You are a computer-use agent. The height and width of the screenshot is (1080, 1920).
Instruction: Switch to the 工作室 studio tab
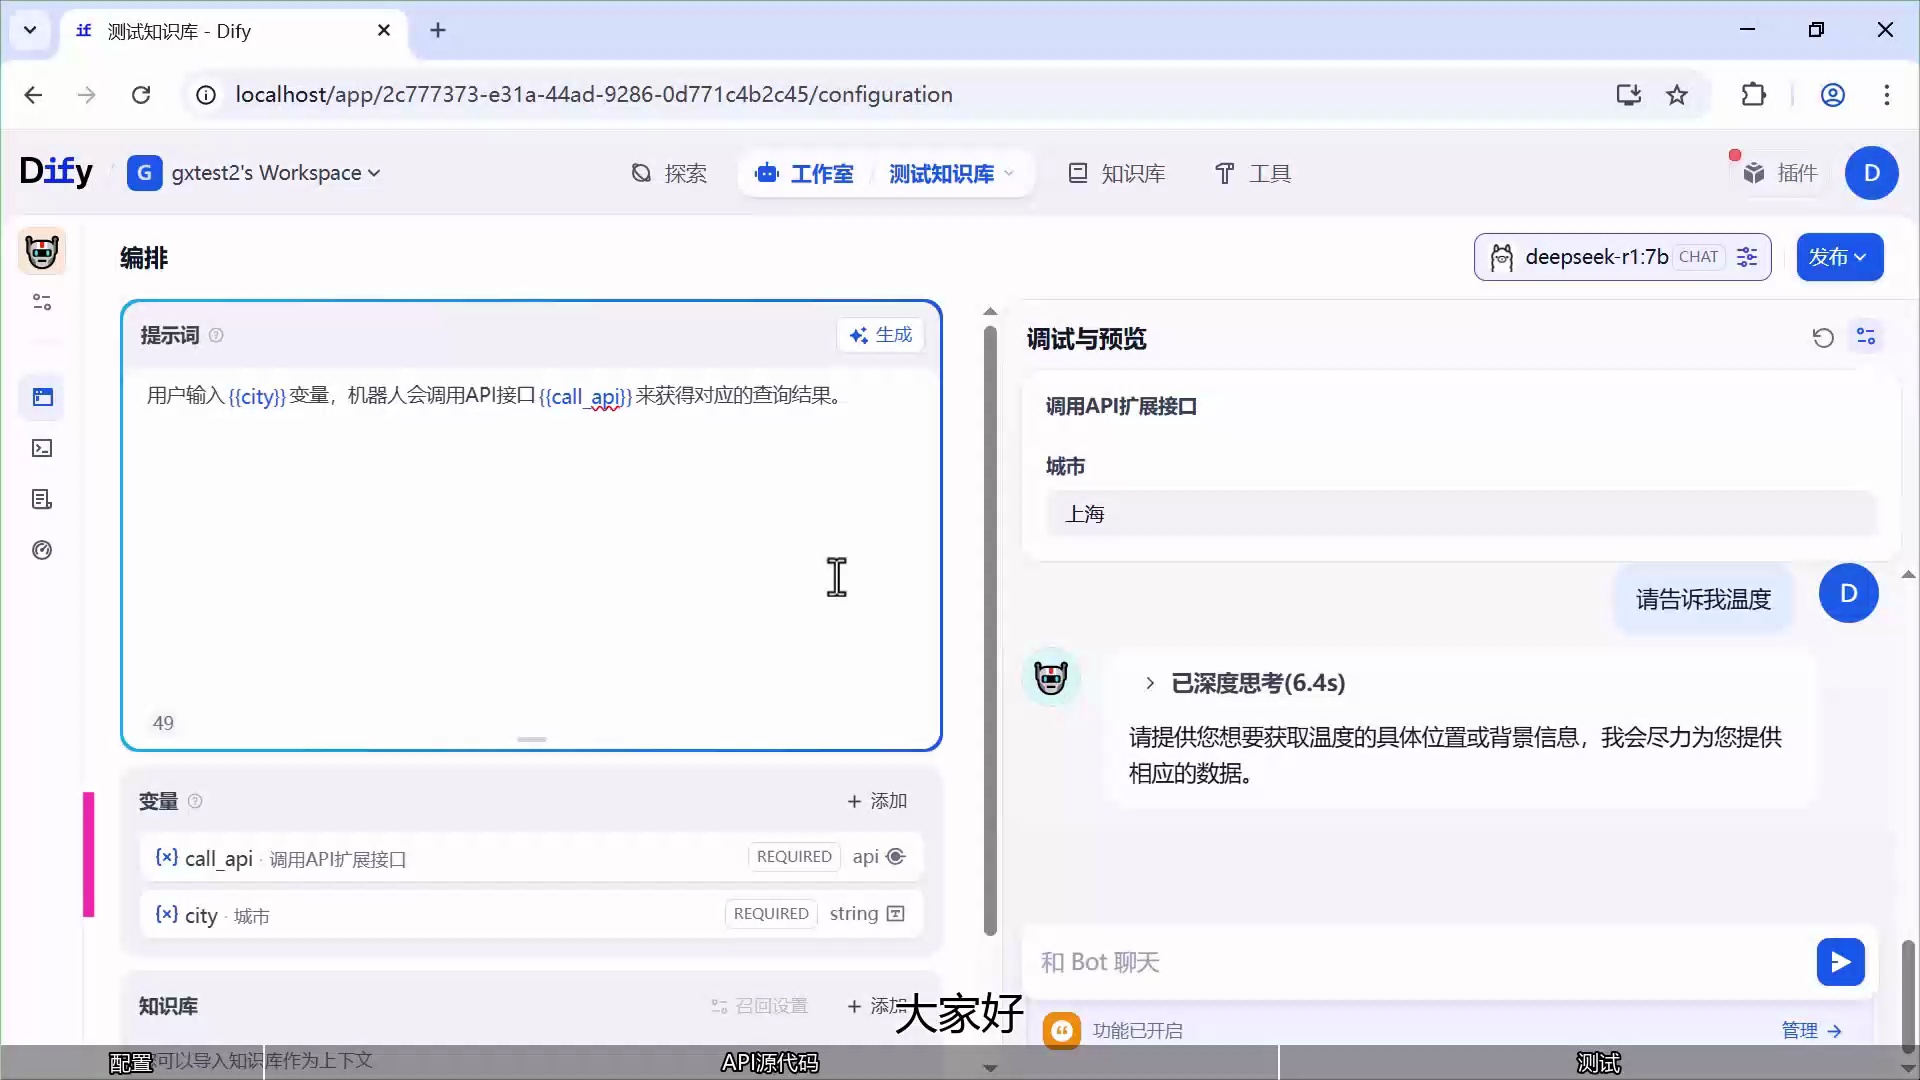point(805,174)
